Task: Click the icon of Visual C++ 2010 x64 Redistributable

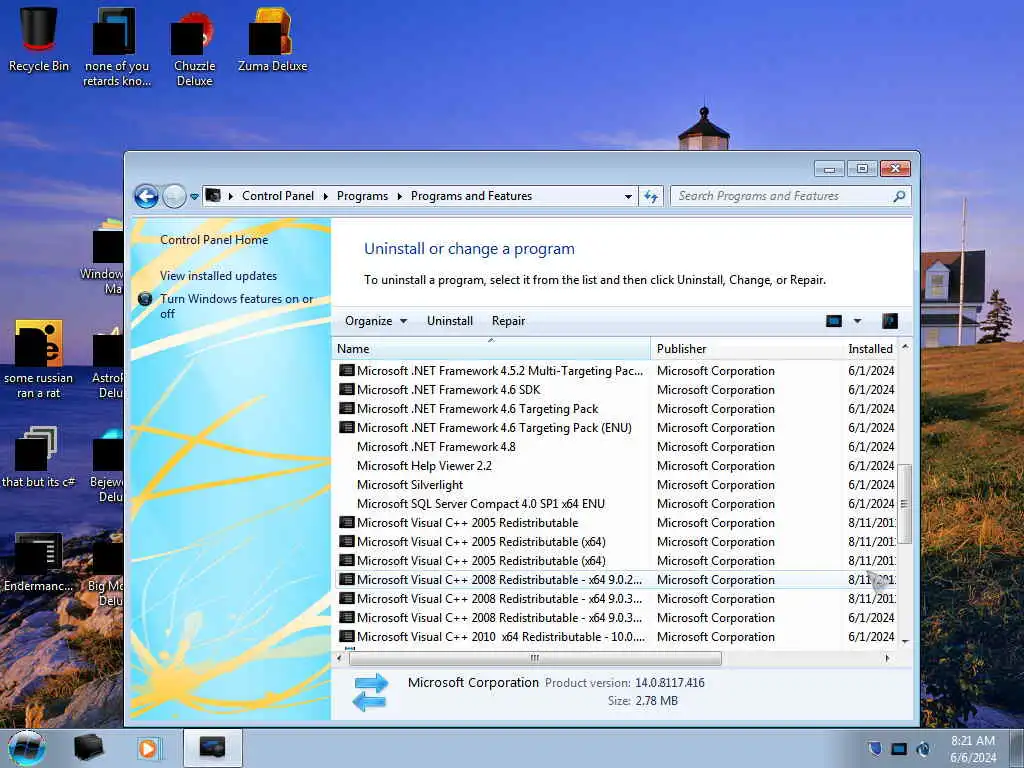Action: point(347,636)
